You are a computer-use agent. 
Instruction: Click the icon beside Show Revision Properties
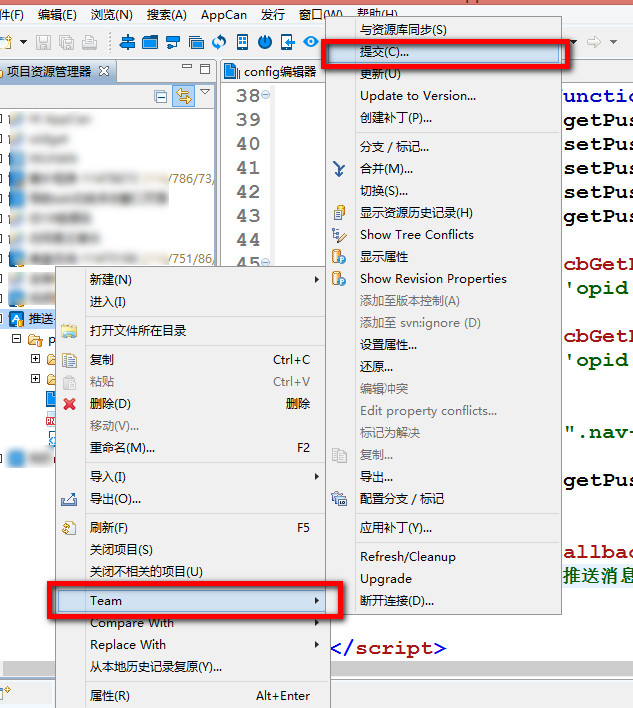pos(339,279)
